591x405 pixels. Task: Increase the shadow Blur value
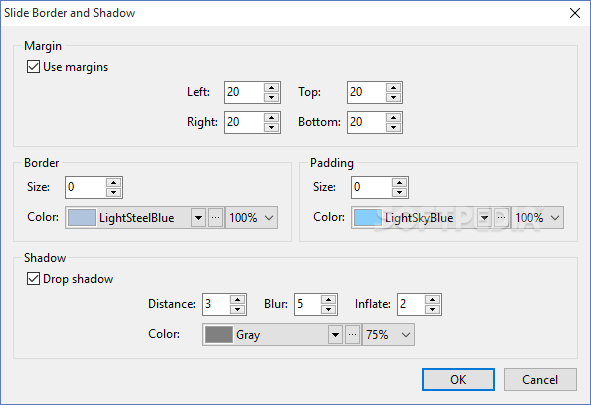click(329, 300)
